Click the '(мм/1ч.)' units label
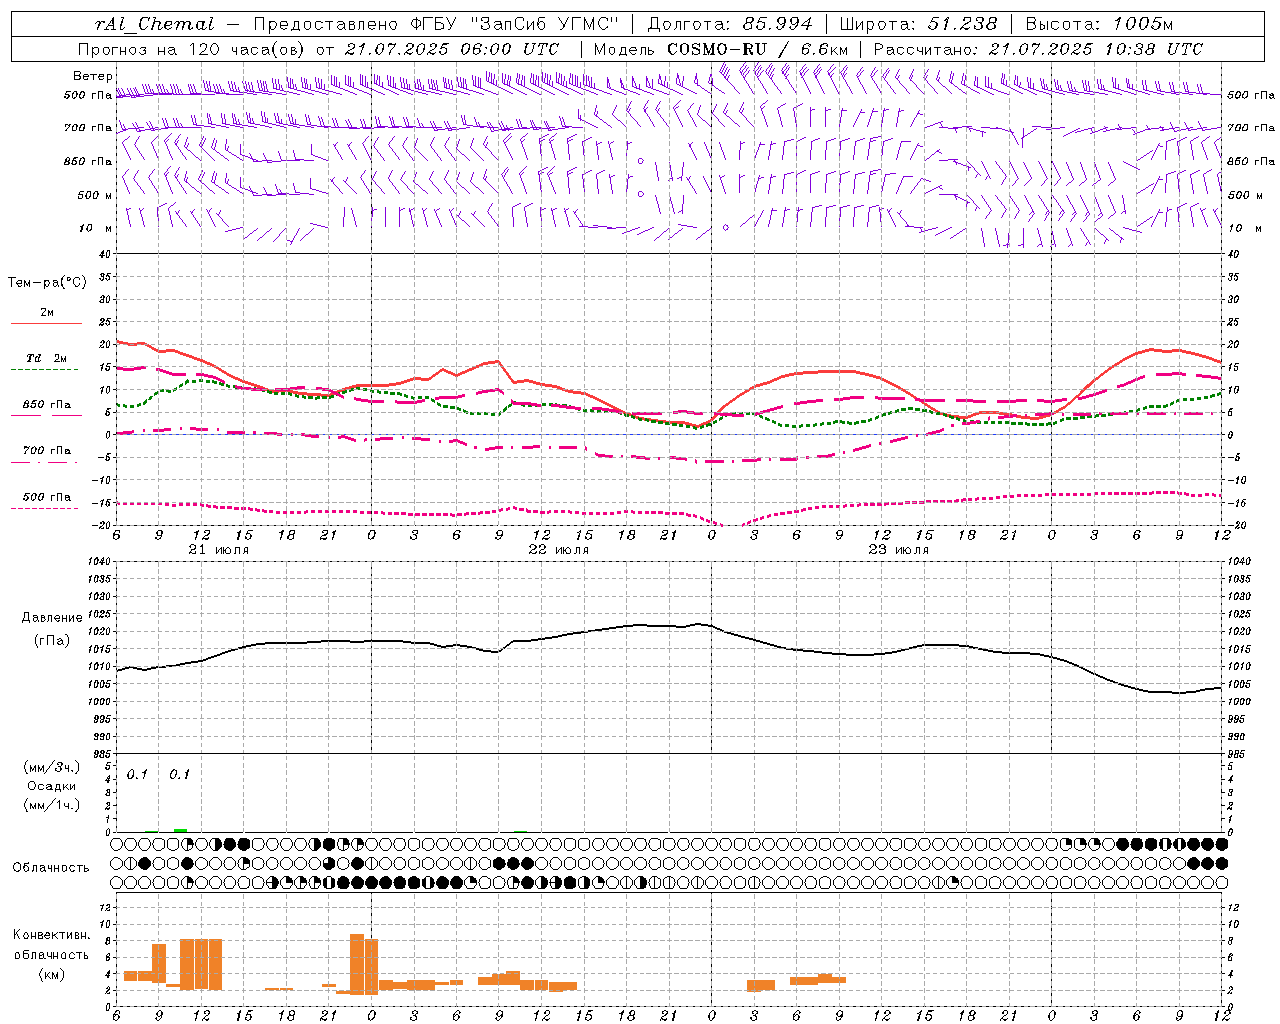This screenshot has height=1024, width=1280. (x=52, y=805)
